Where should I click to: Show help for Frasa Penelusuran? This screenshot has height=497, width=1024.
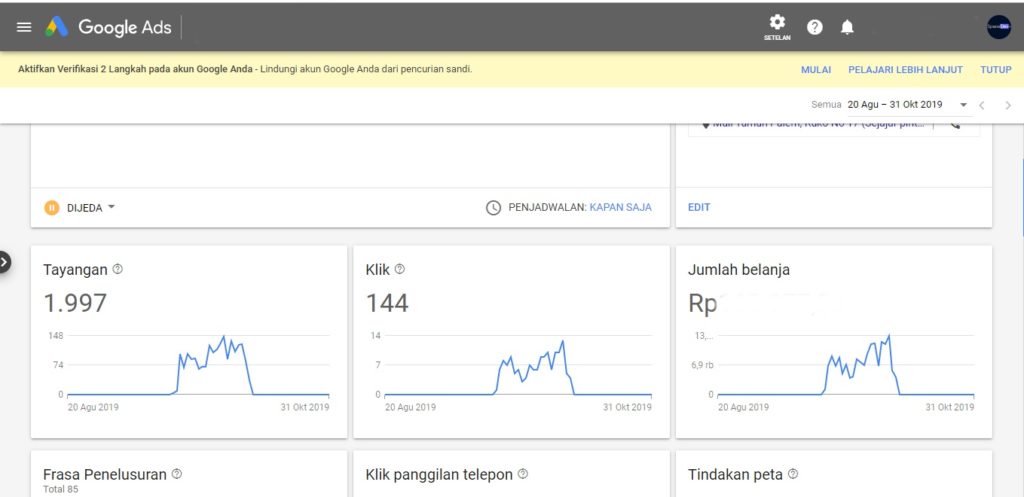point(176,474)
